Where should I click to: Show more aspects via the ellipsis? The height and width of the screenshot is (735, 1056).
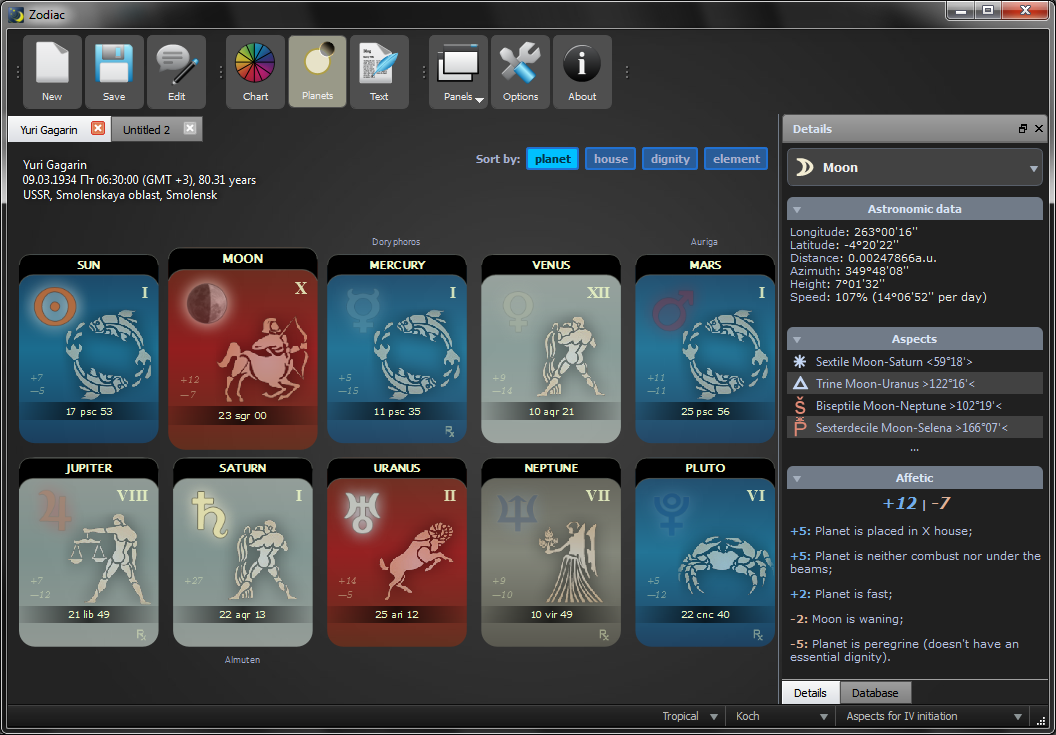pyautogui.click(x=914, y=449)
